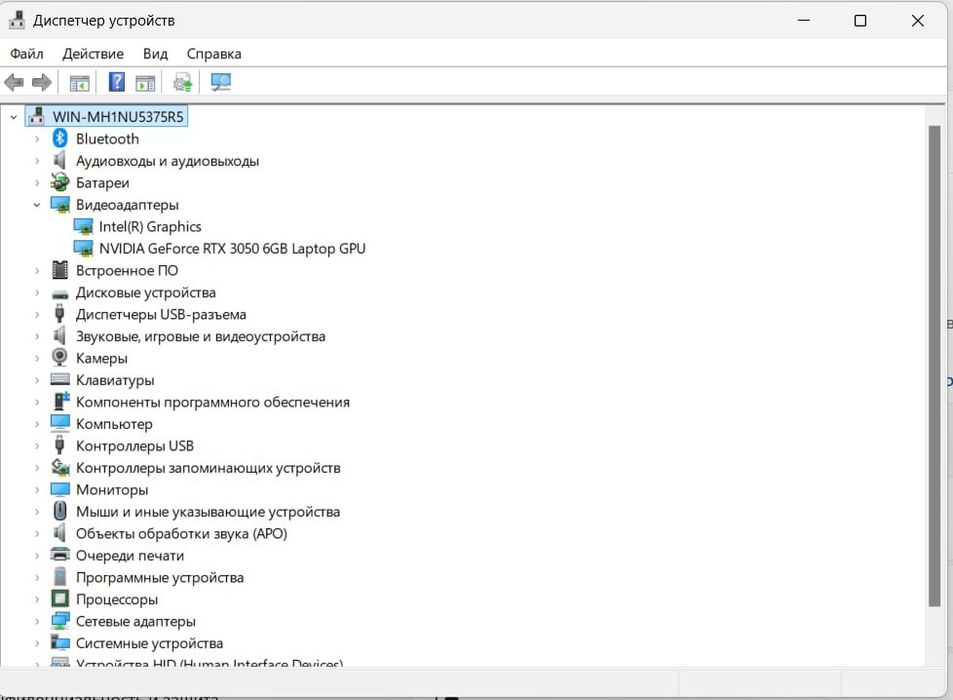
Task: Click the Компоненты программного обеспечения icon
Action: [61, 401]
